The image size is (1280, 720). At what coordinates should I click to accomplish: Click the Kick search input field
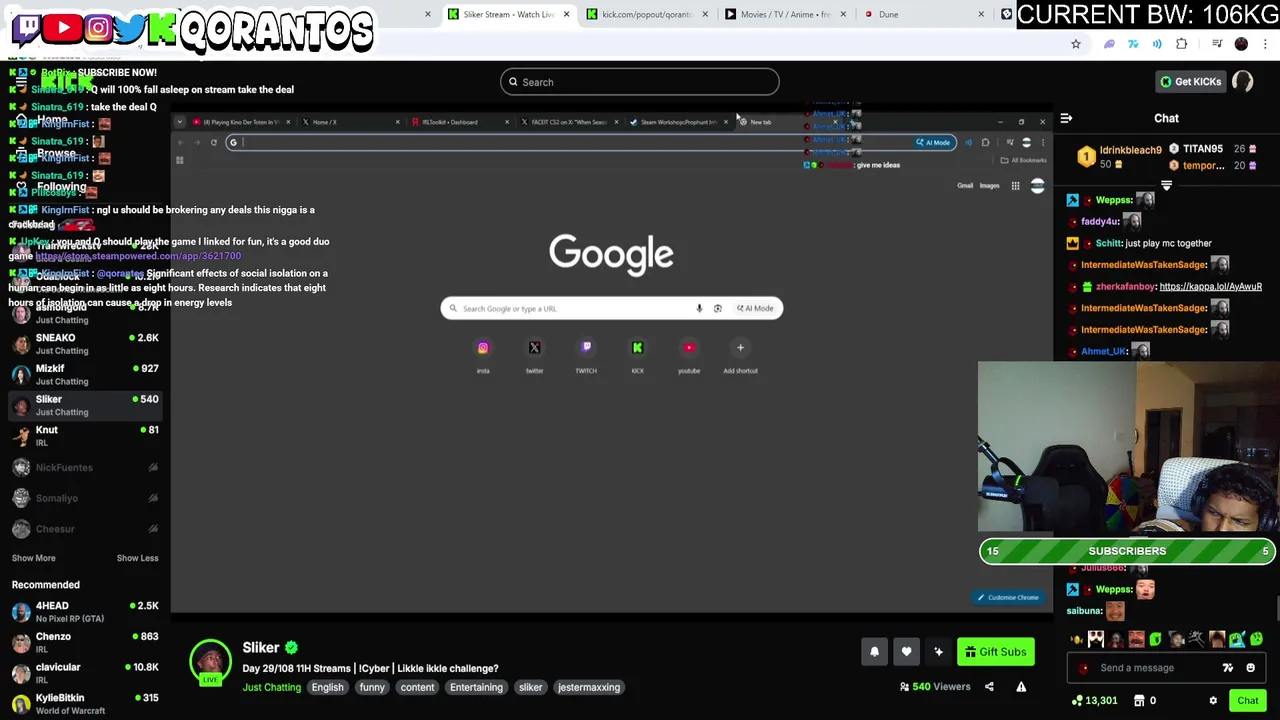click(x=640, y=82)
